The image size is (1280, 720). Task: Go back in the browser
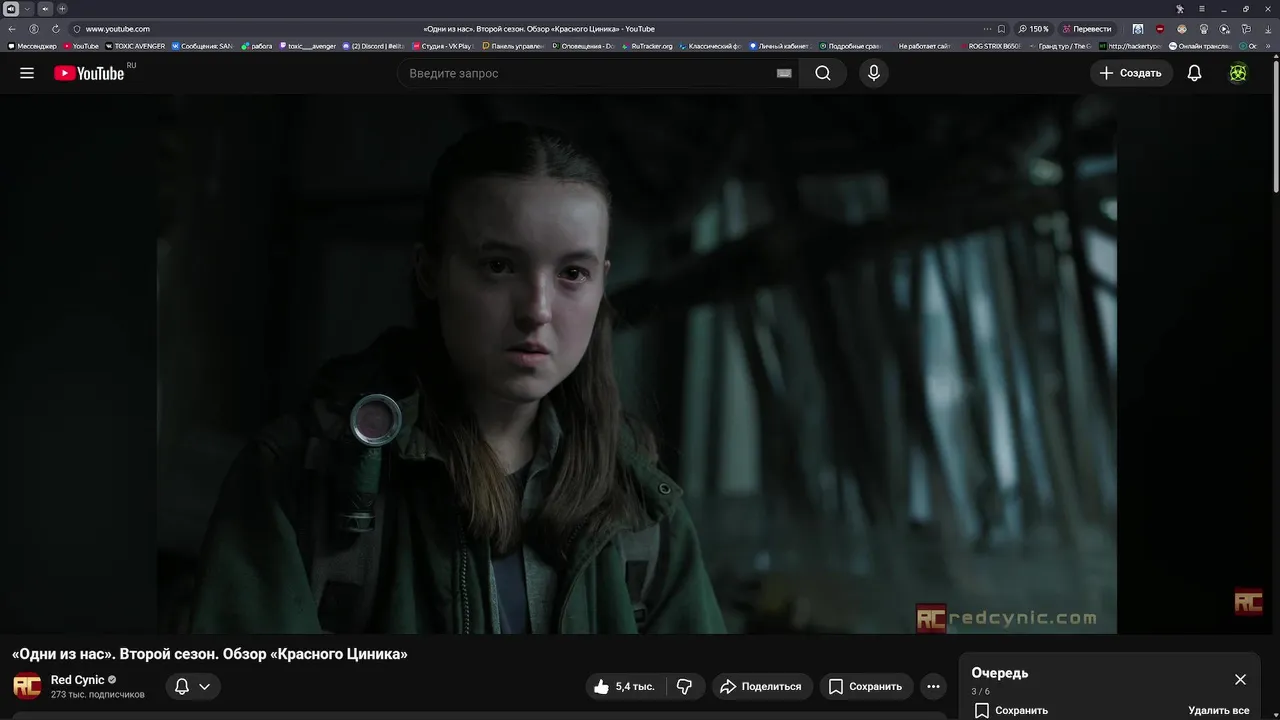point(12,29)
